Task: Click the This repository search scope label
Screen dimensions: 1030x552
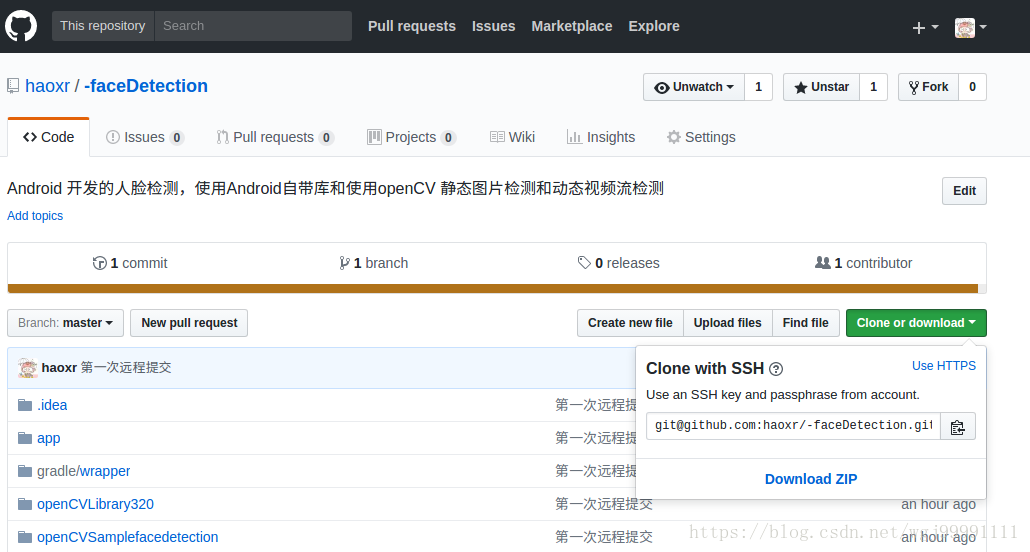Action: 103,26
